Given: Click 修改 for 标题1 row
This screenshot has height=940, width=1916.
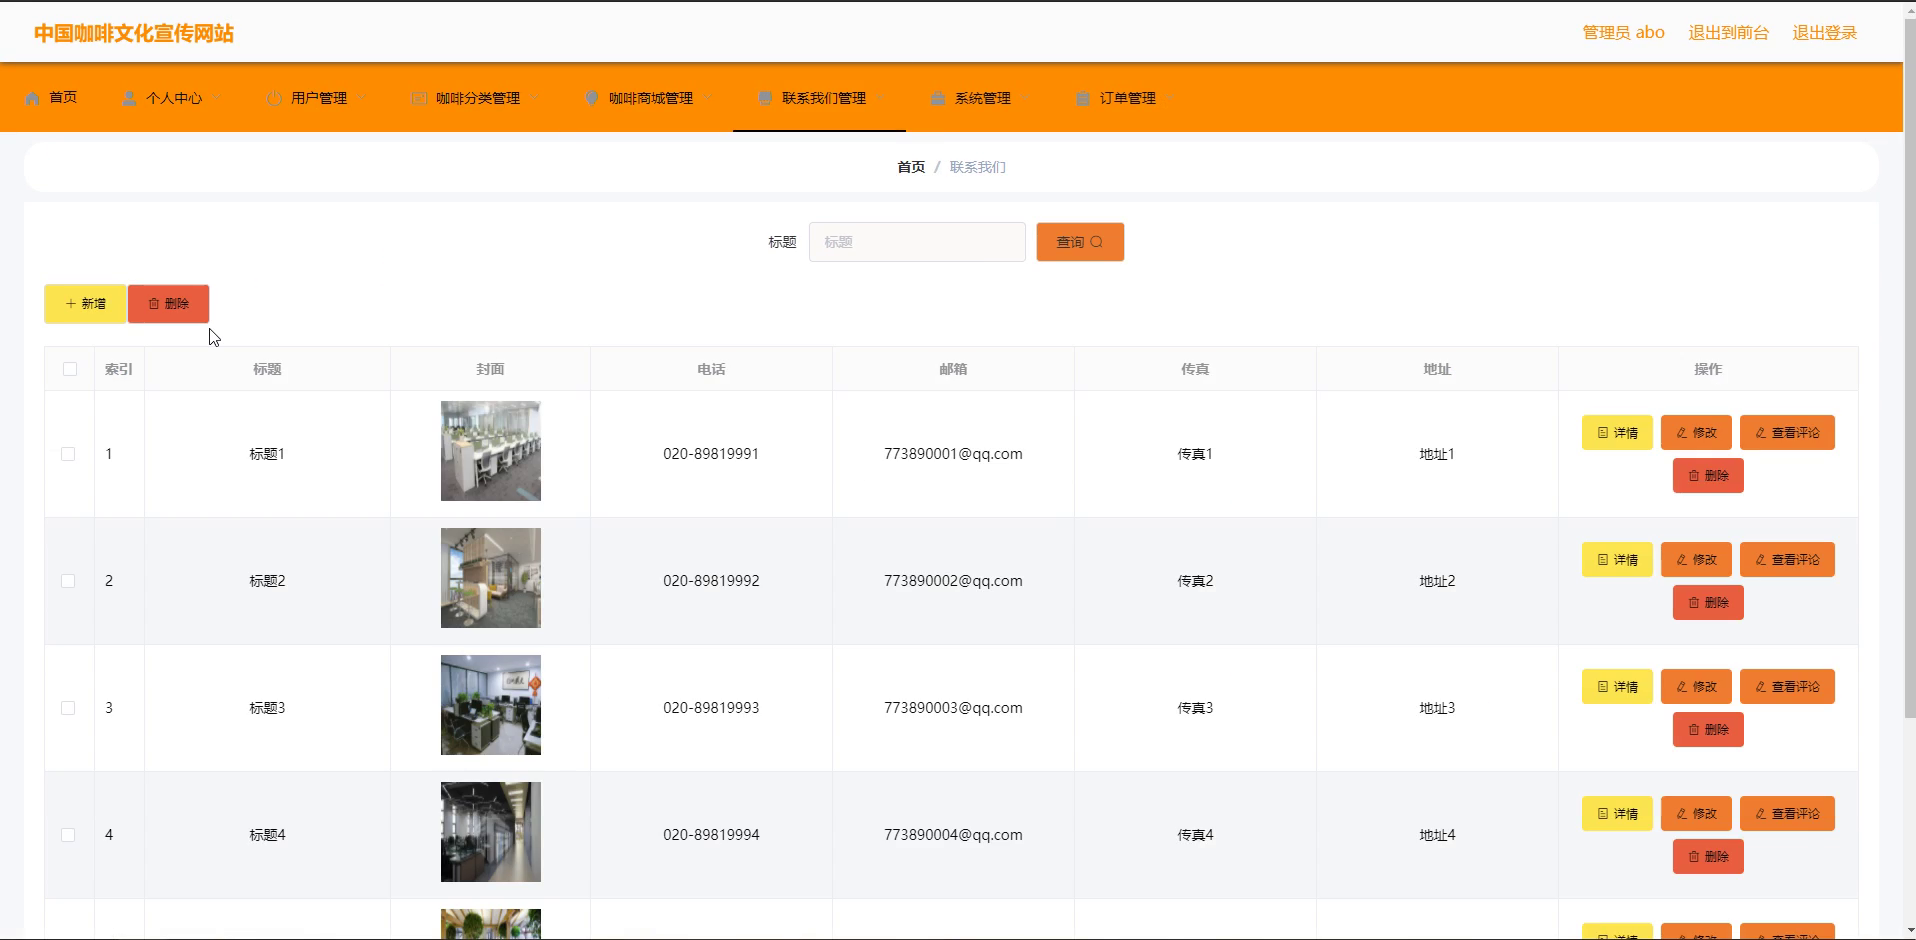Looking at the screenshot, I should [1696, 433].
